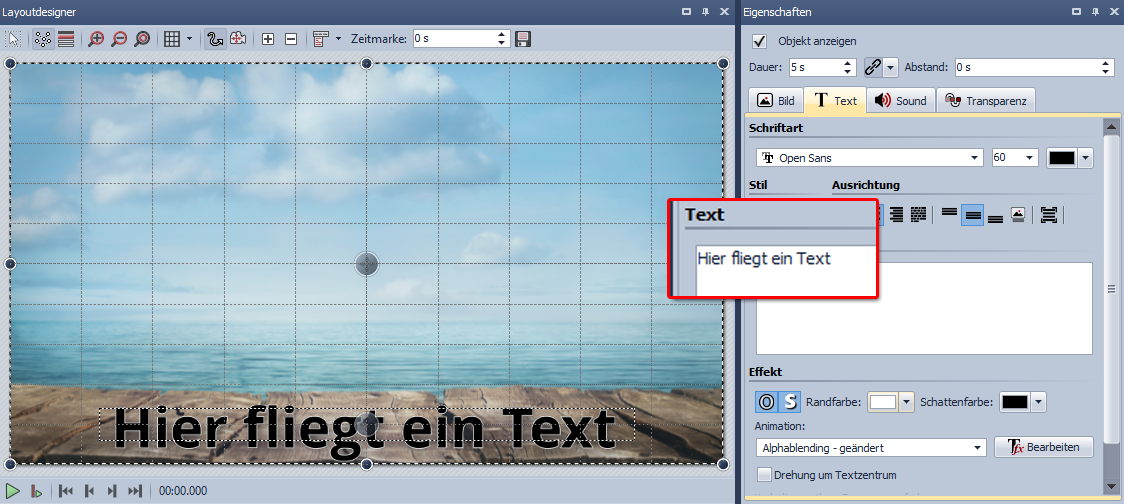Image resolution: width=1124 pixels, height=504 pixels.
Task: Click the 00:00.000 timecode display
Action: click(183, 491)
